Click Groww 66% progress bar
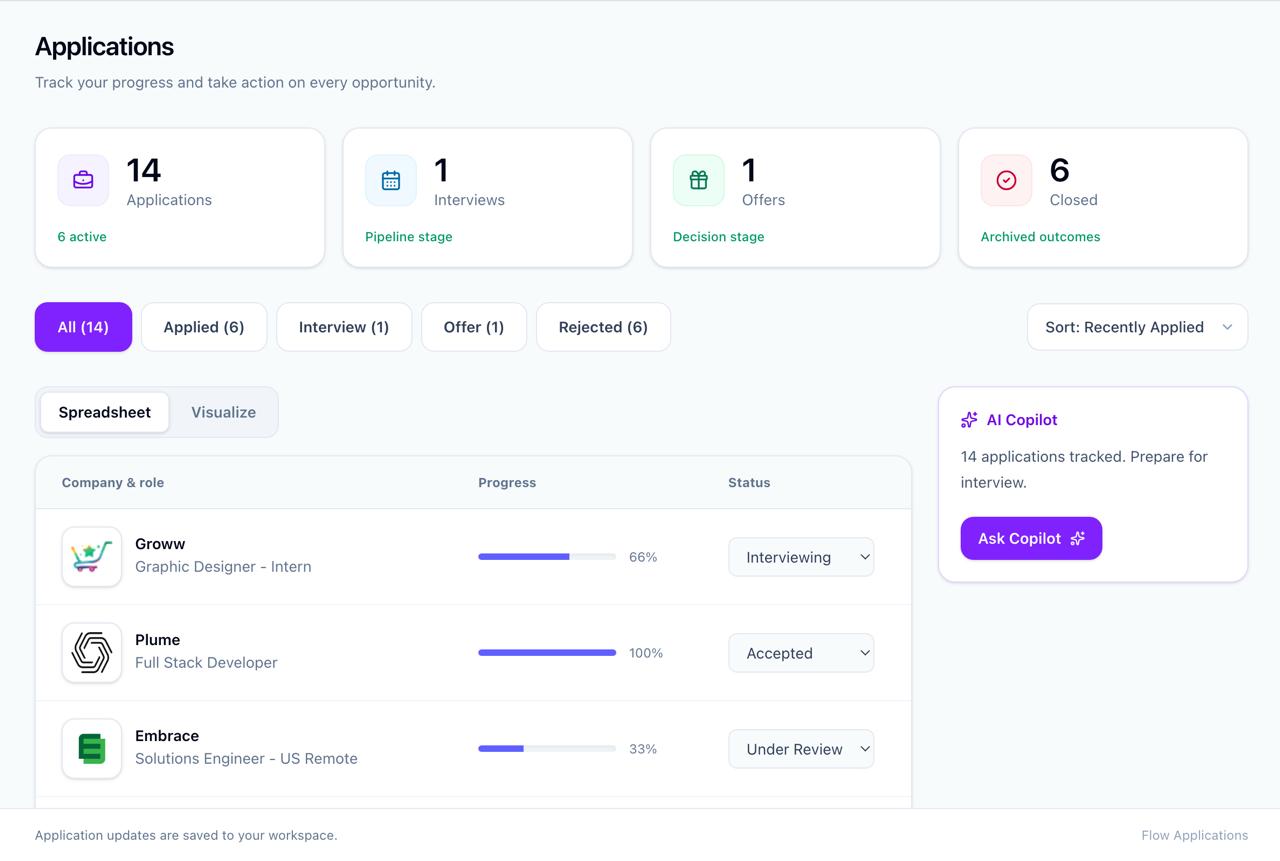Screen dimensions: 1280x861 (547, 557)
